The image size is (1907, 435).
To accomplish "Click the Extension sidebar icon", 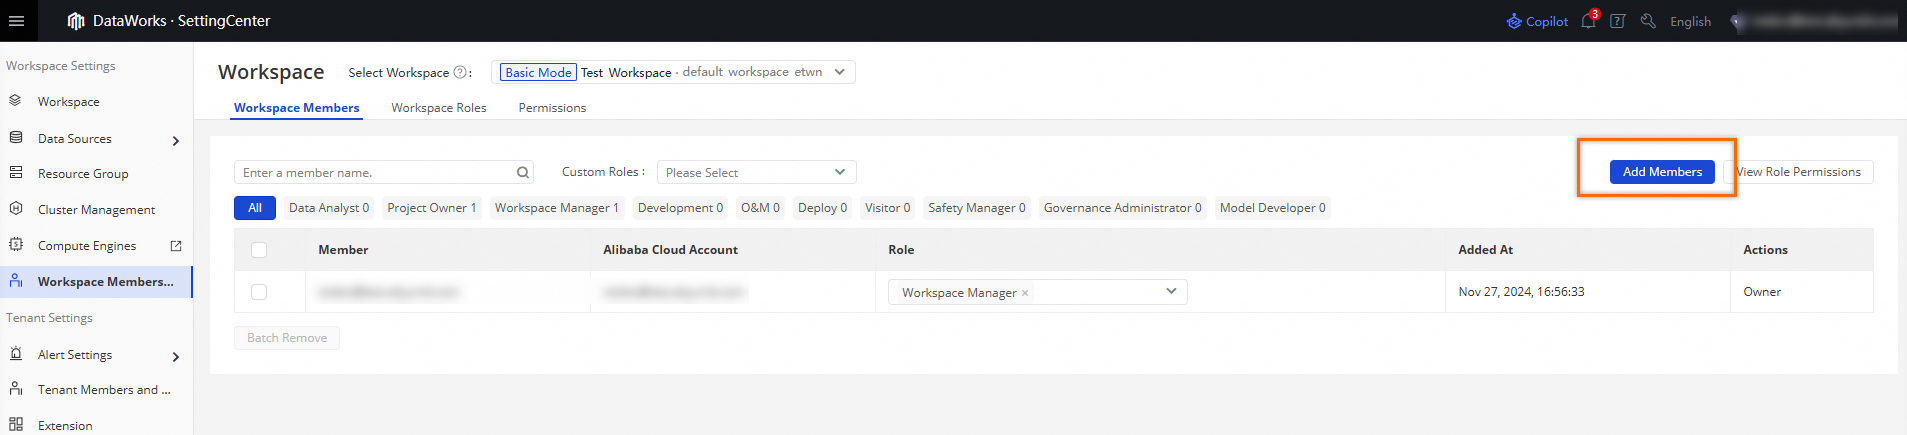I will (x=16, y=425).
